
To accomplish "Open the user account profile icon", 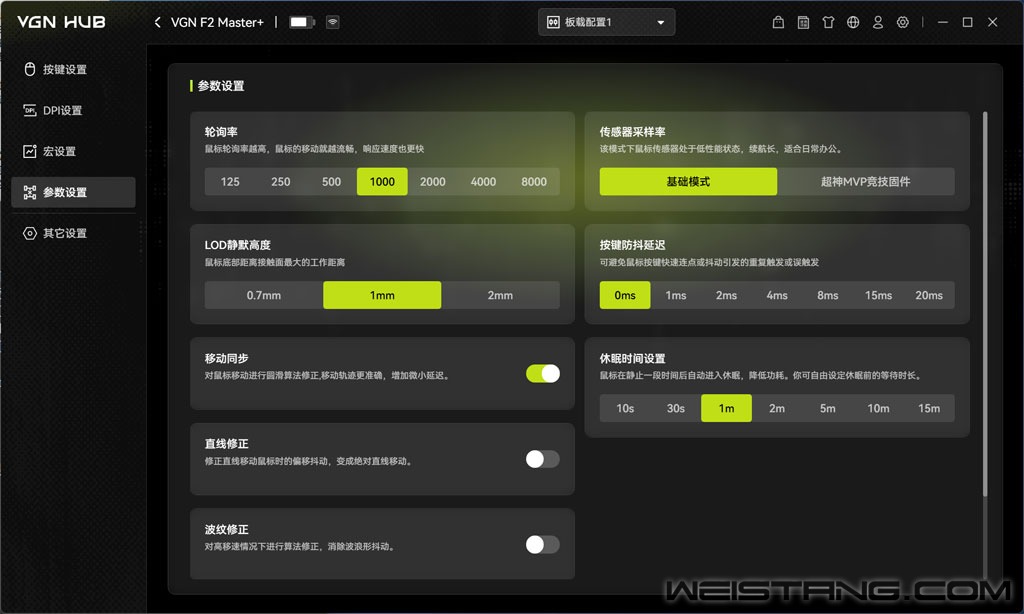I will click(878, 22).
